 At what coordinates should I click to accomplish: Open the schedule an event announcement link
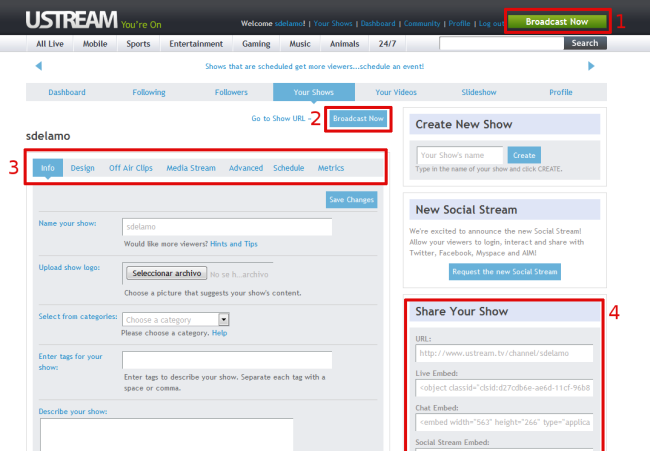pos(314,66)
